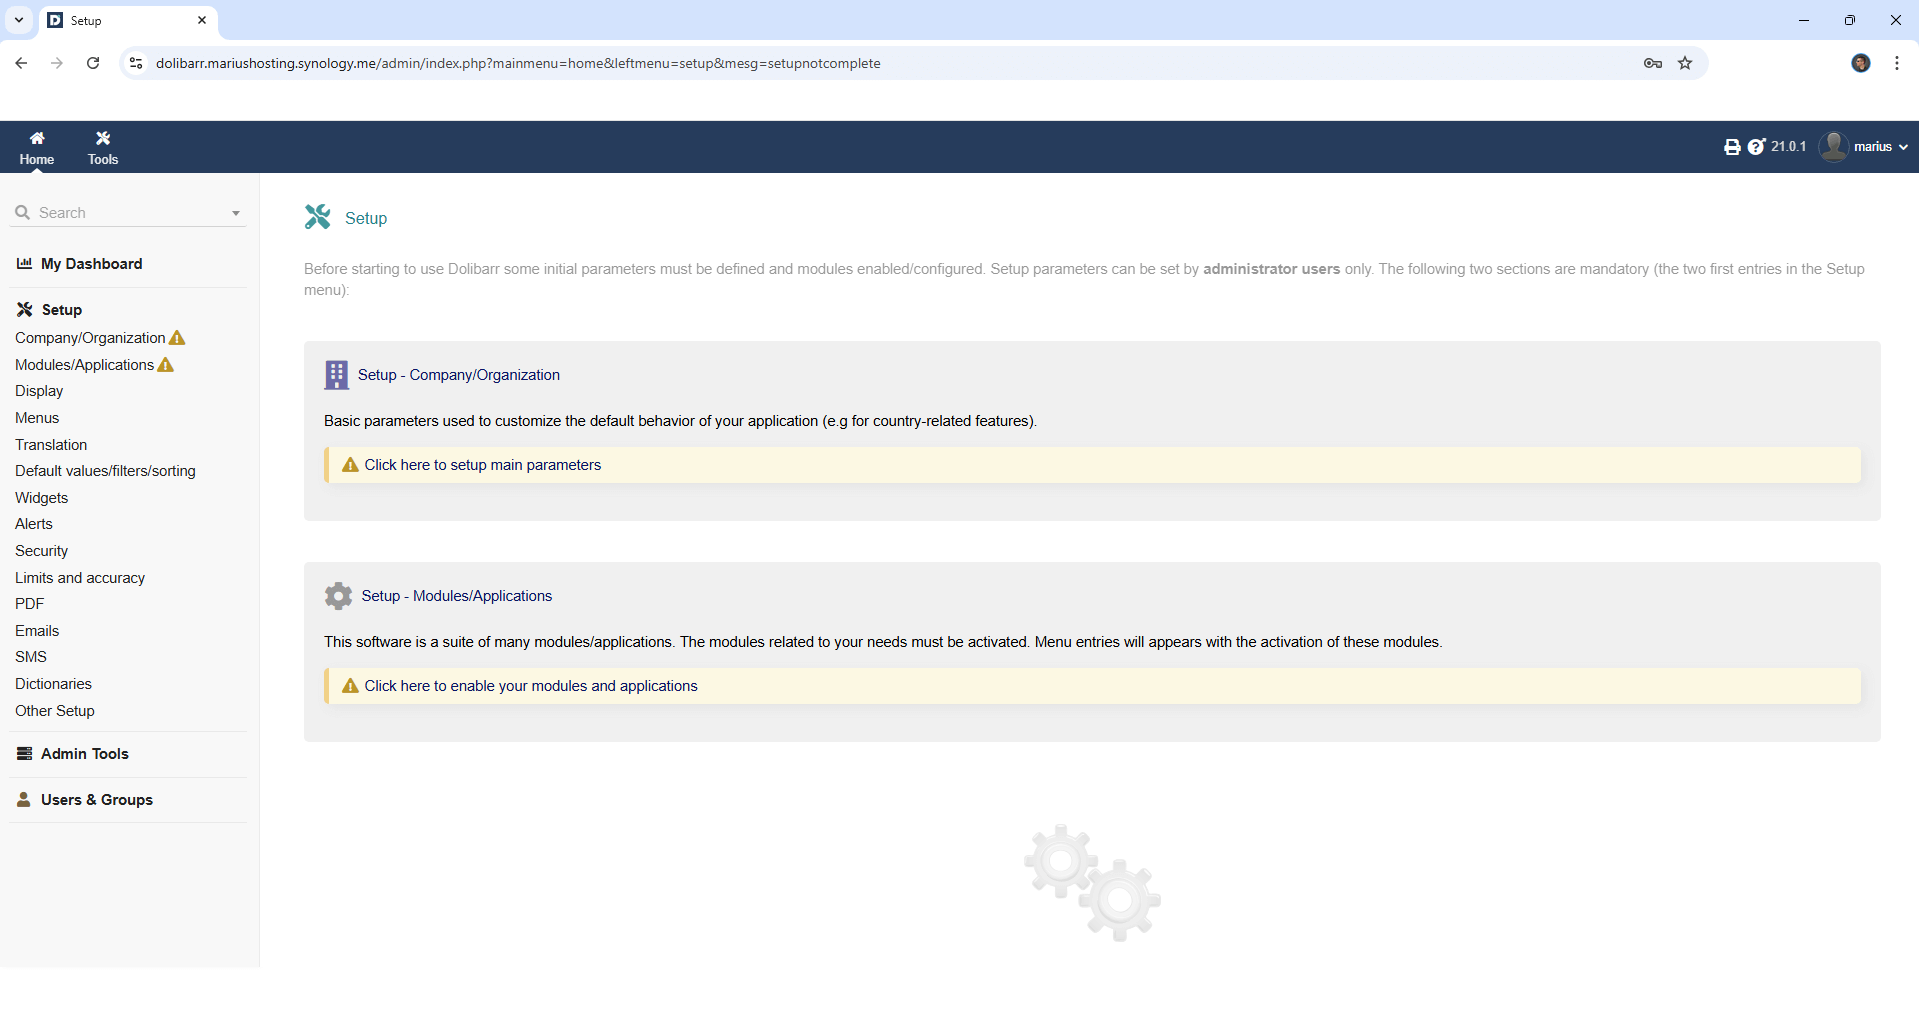Click here to enable modules and applications

[531, 686]
